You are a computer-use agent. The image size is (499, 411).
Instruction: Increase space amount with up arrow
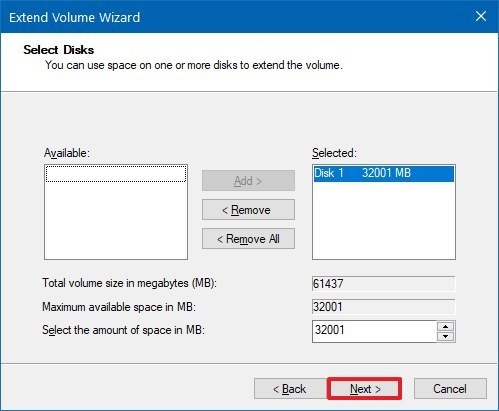coord(446,326)
